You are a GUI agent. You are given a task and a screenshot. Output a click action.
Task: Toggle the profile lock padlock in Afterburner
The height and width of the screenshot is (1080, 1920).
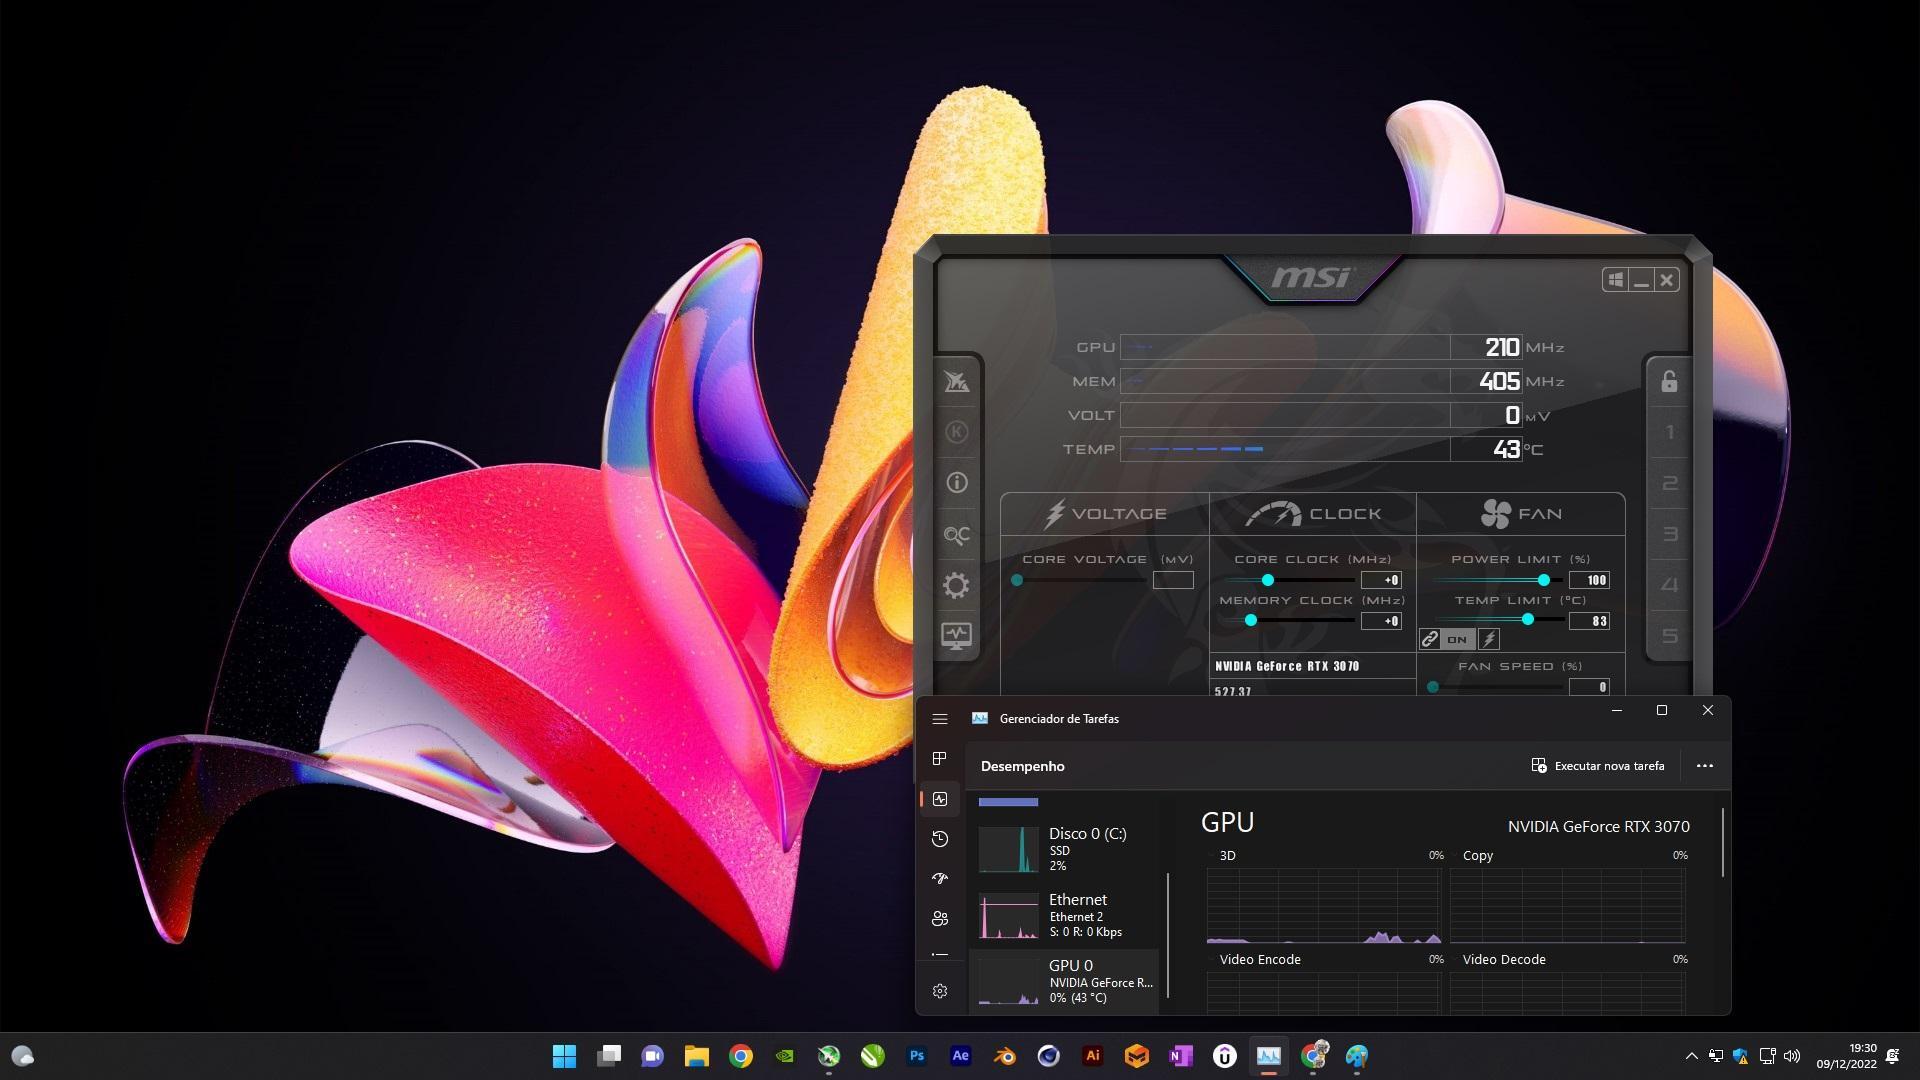[x=1669, y=381]
